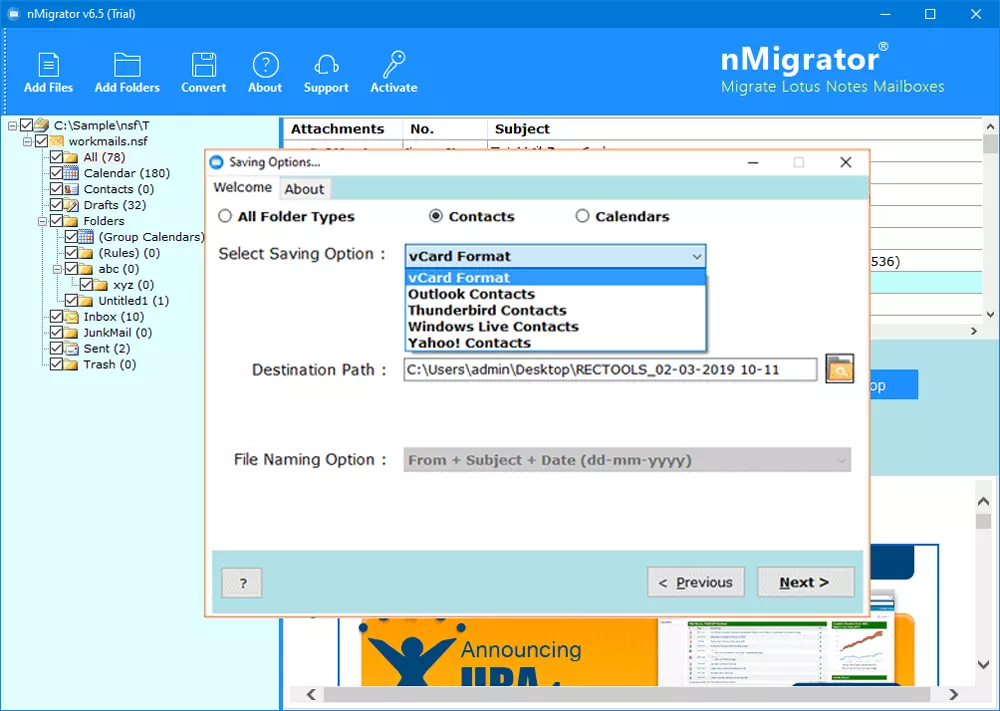Click the Activate key icon
This screenshot has height=711, width=1000.
(393, 64)
